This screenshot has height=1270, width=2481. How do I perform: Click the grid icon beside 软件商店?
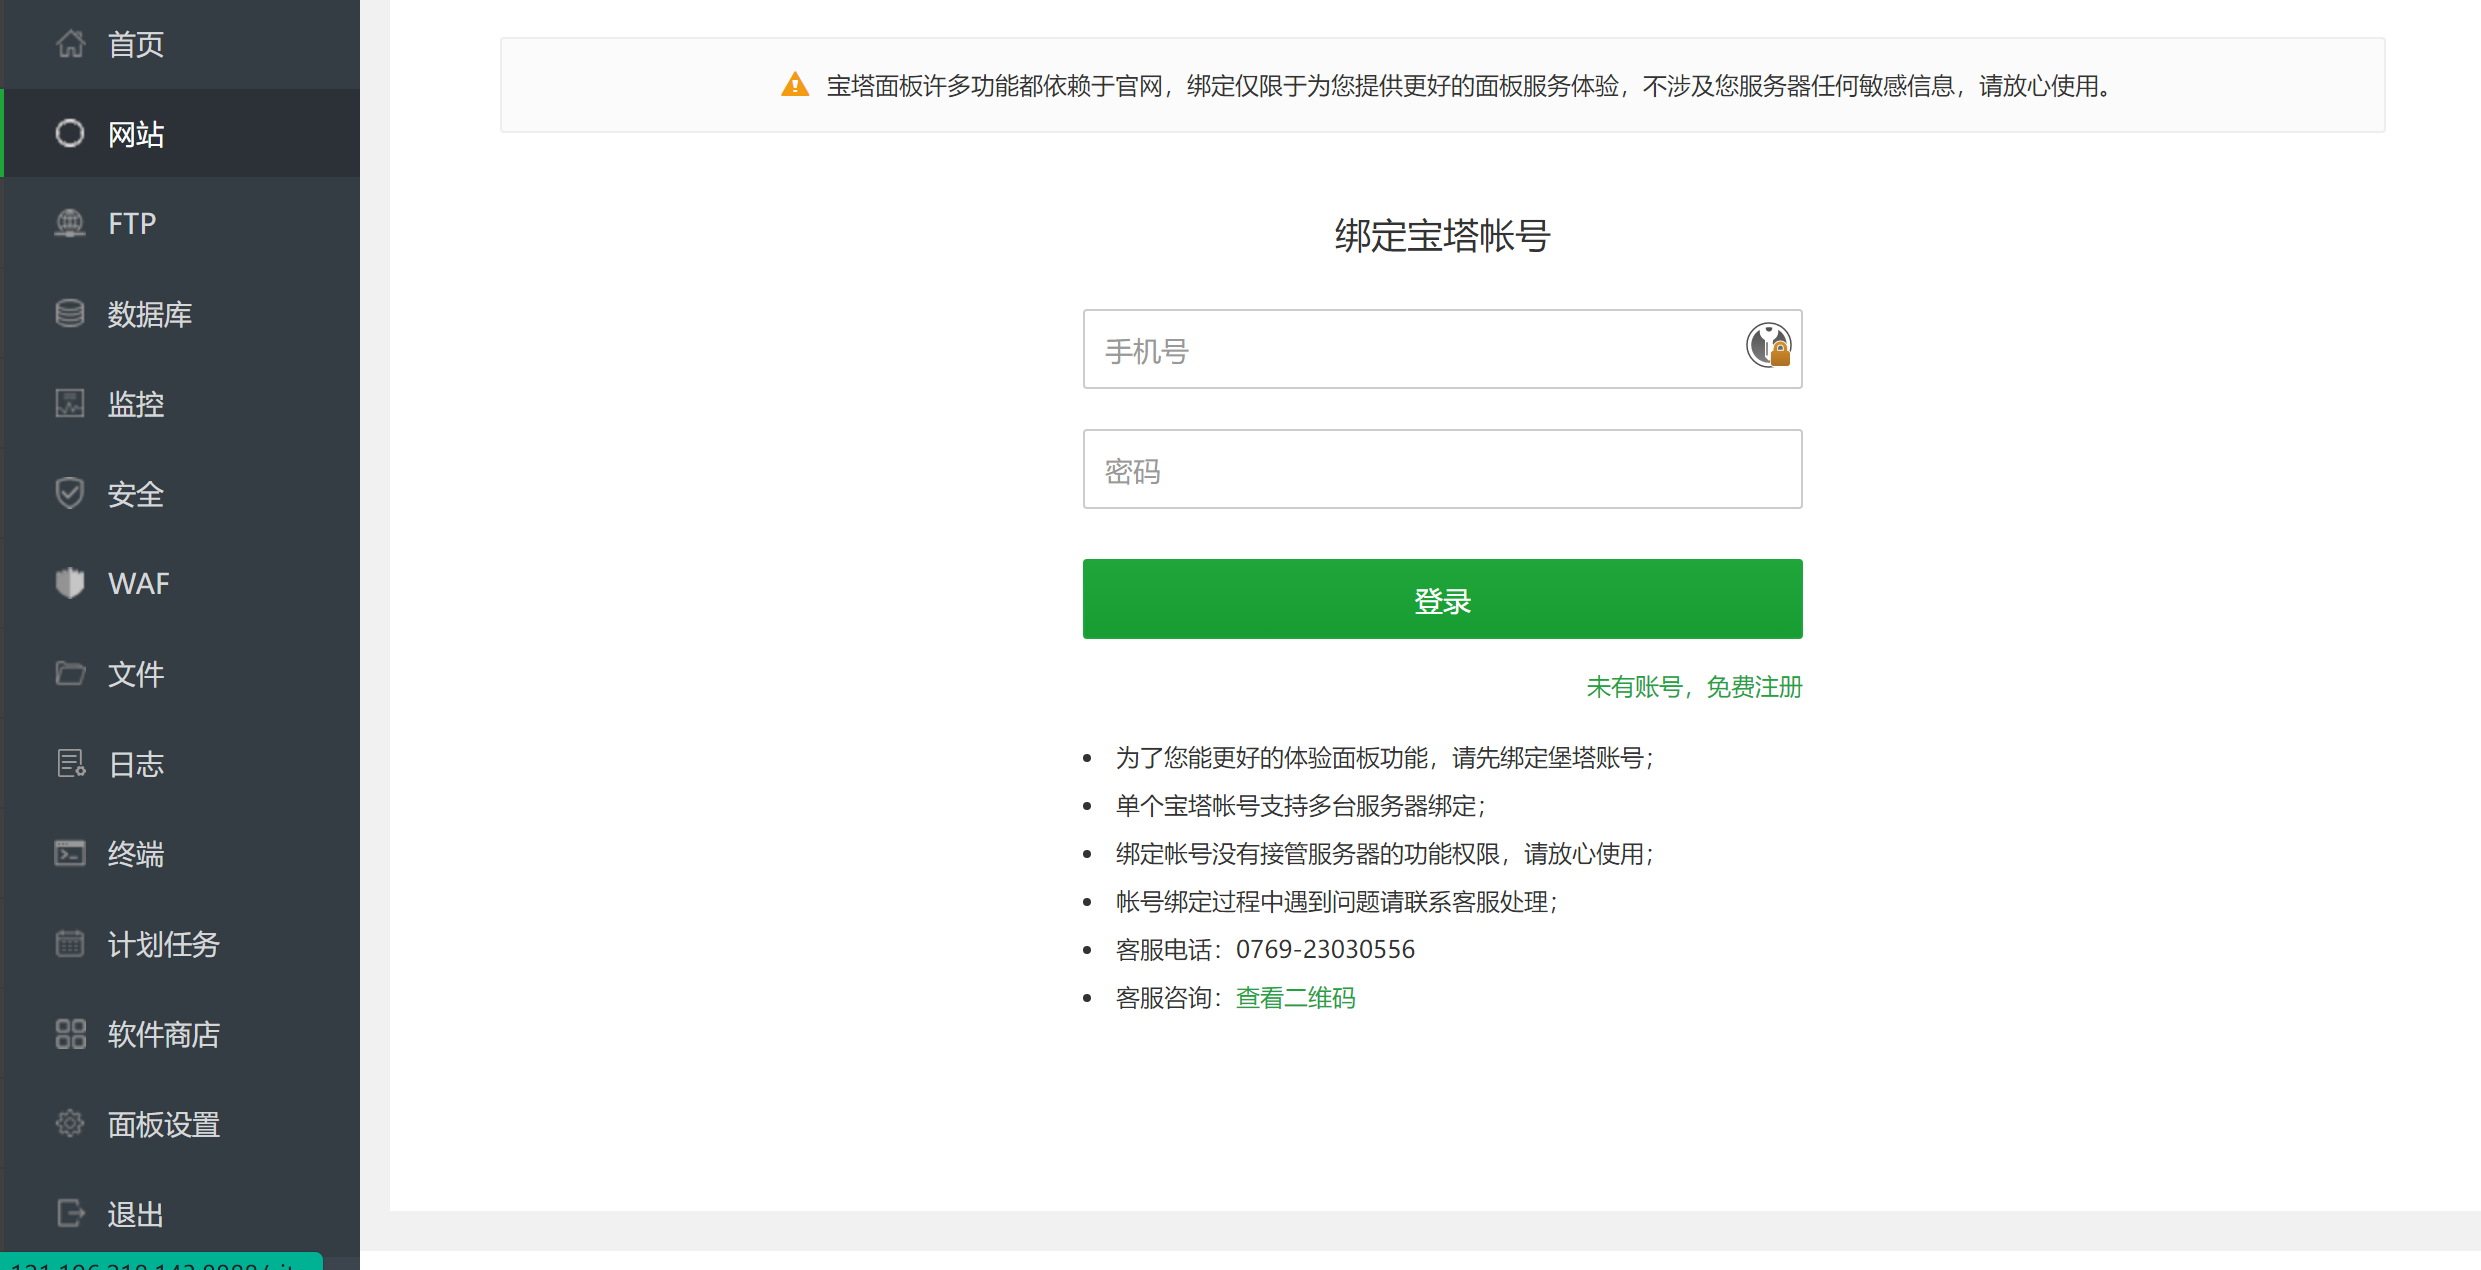70,1033
